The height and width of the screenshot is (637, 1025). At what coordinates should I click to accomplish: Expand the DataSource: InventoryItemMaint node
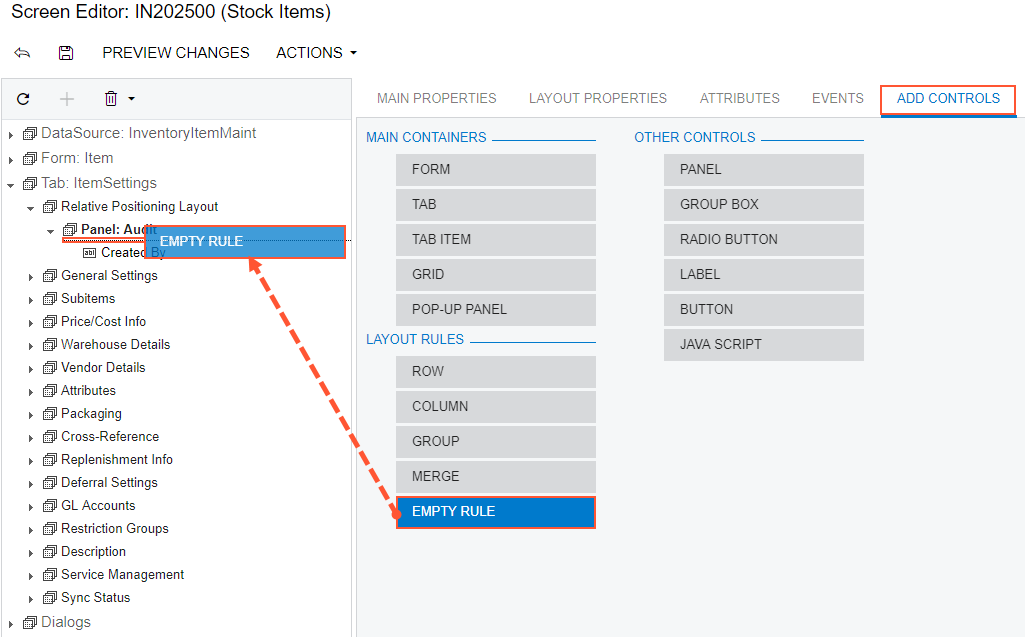(11, 134)
